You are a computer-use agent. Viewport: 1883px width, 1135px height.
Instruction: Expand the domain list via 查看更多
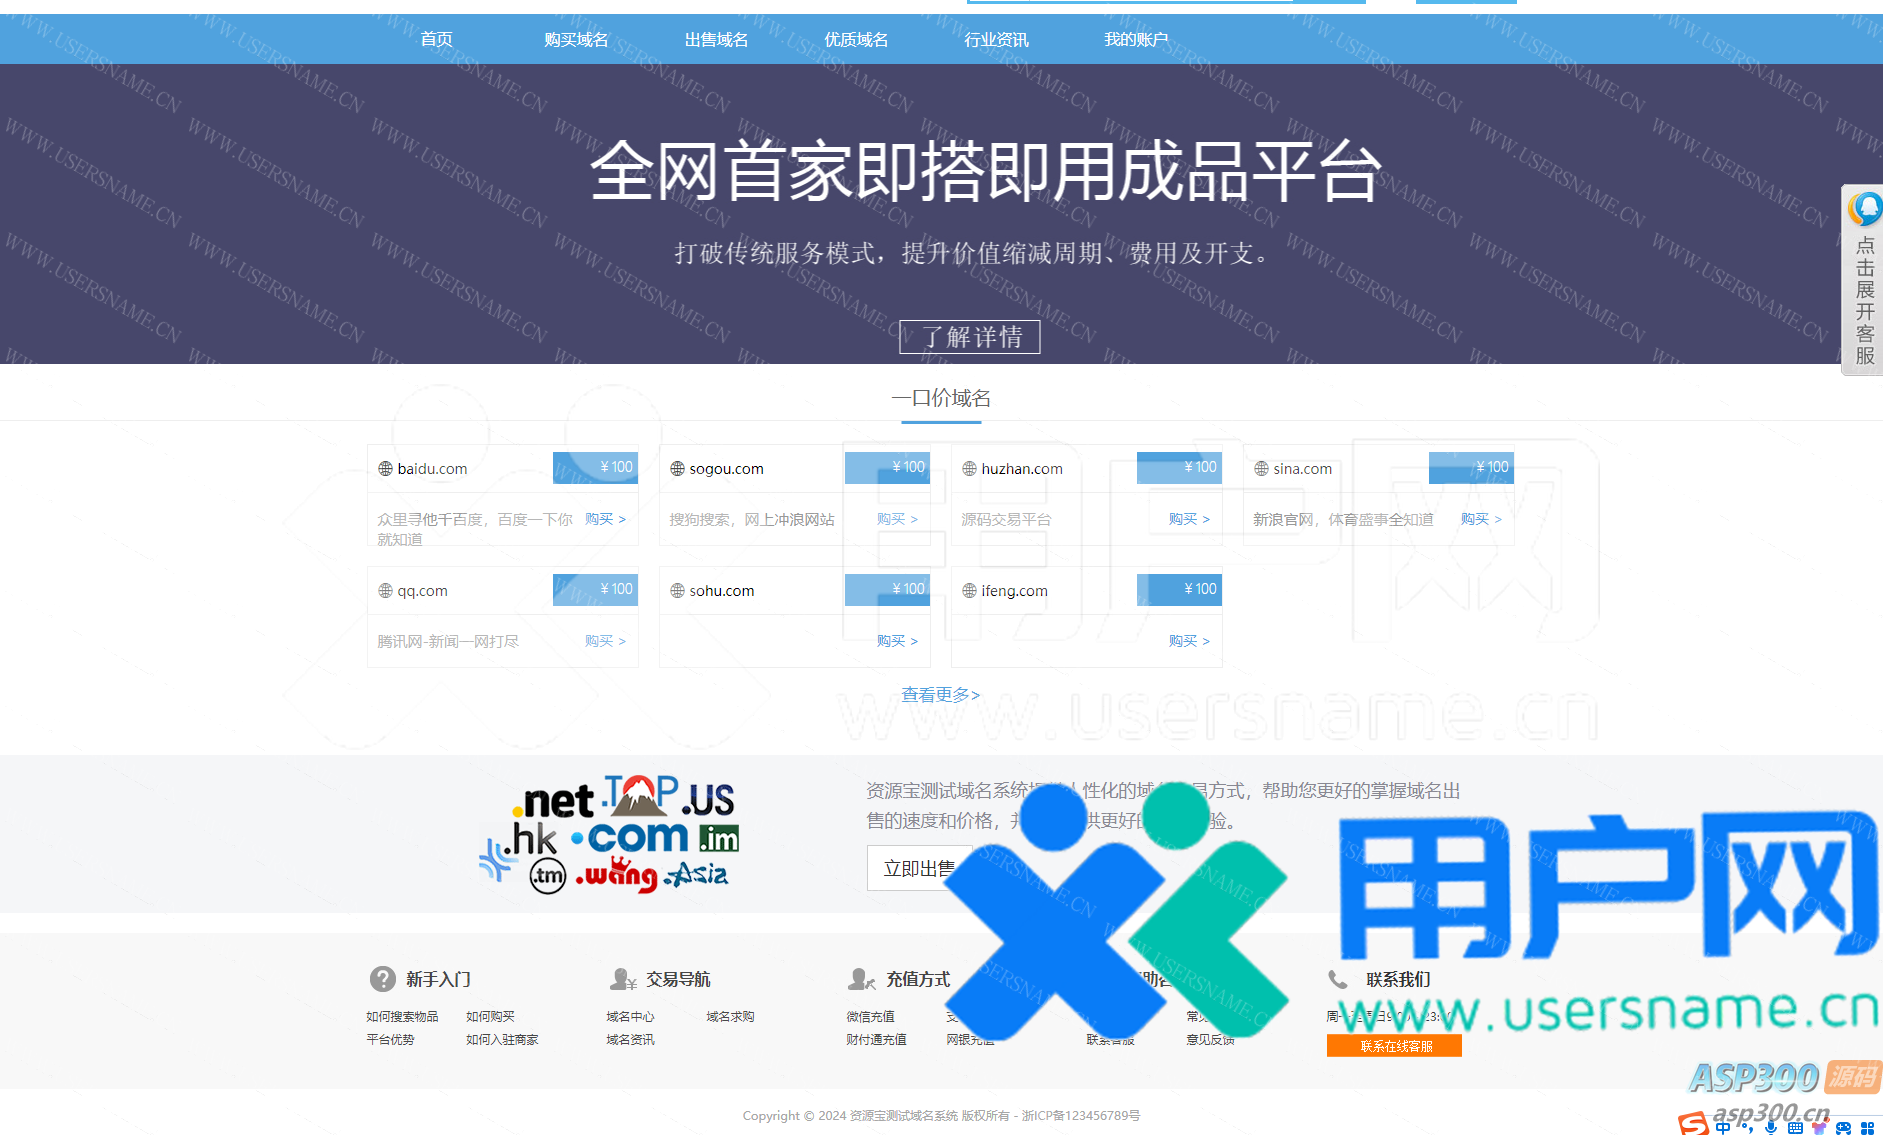coord(940,695)
